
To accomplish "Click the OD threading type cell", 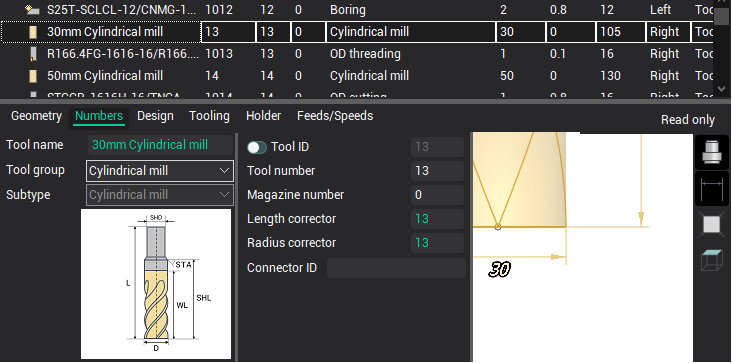I will pyautogui.click(x=365, y=54).
